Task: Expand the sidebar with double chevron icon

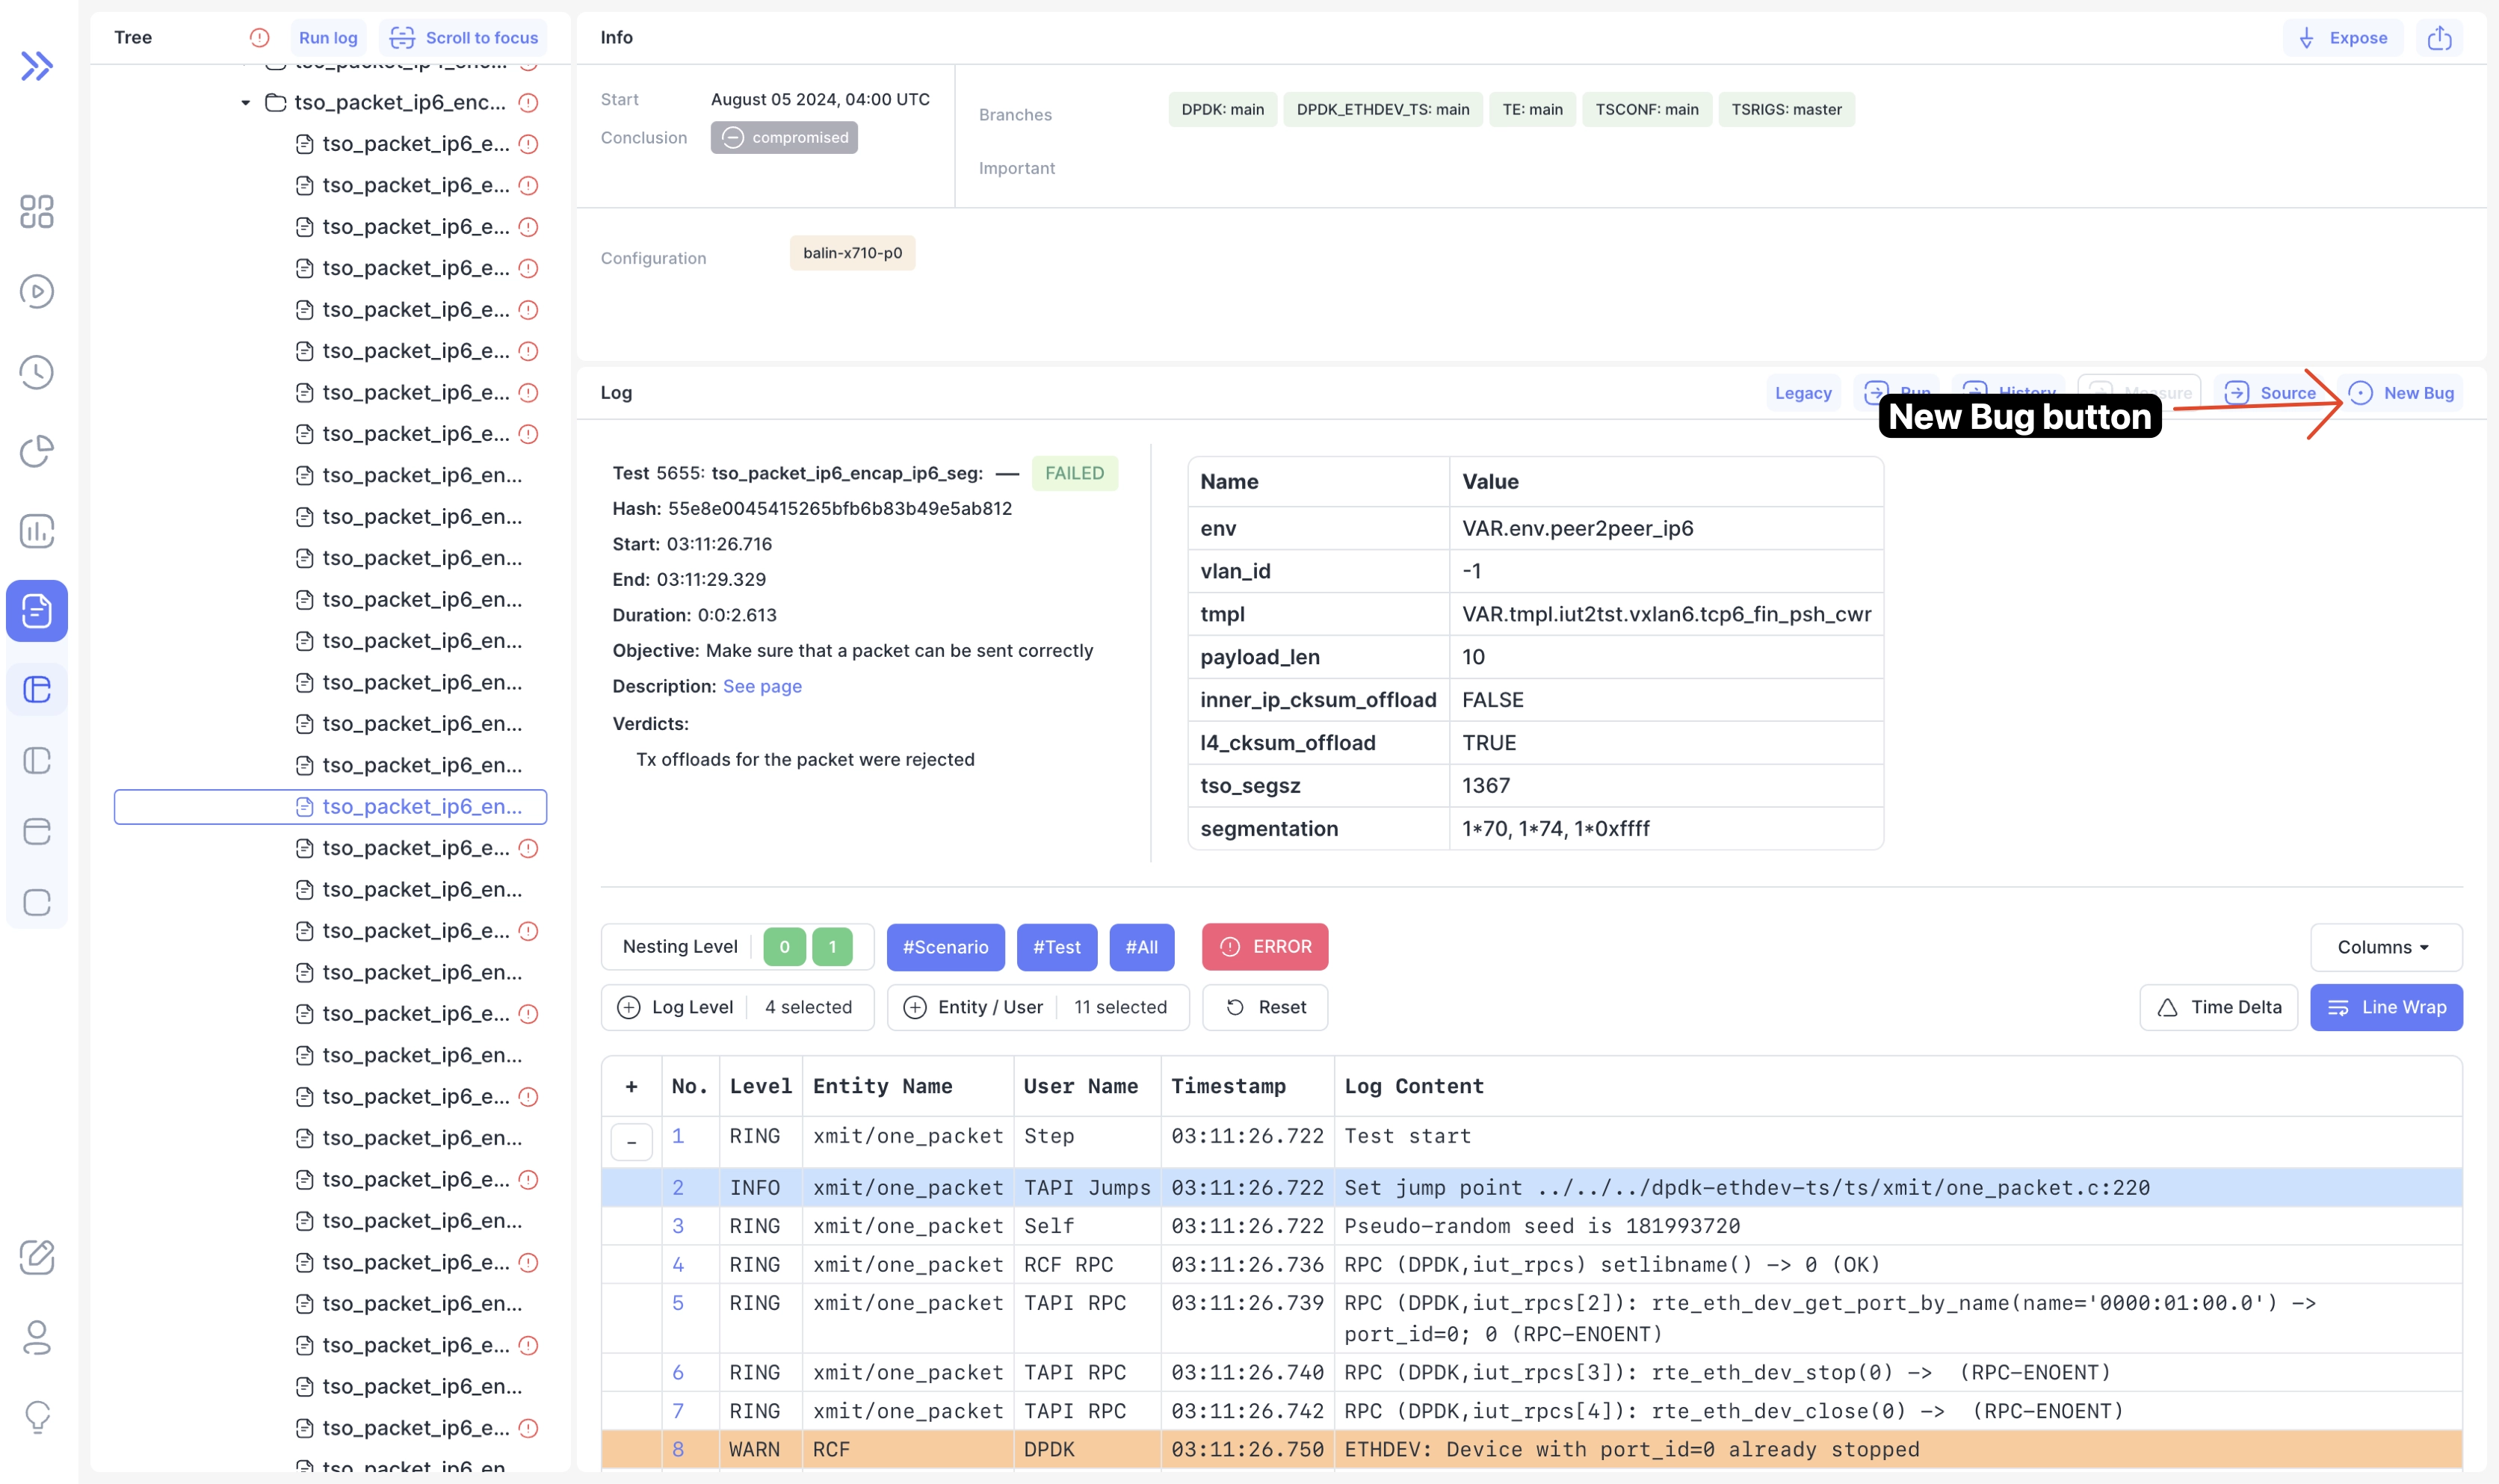Action: click(x=37, y=66)
